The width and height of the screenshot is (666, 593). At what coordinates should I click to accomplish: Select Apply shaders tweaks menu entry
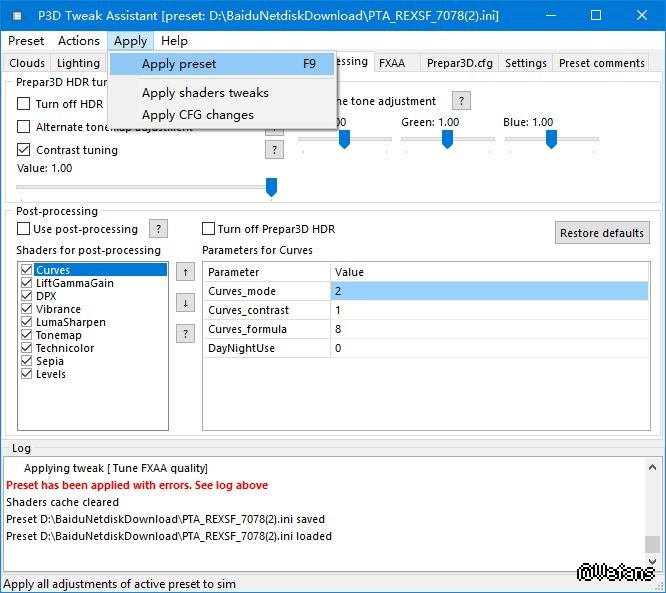(205, 93)
